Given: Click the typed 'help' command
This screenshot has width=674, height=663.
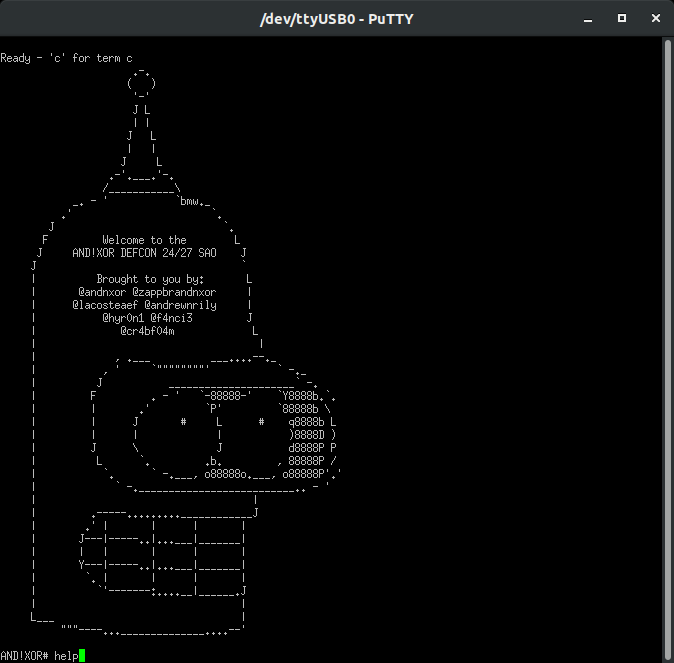Looking at the screenshot, I should [66, 656].
